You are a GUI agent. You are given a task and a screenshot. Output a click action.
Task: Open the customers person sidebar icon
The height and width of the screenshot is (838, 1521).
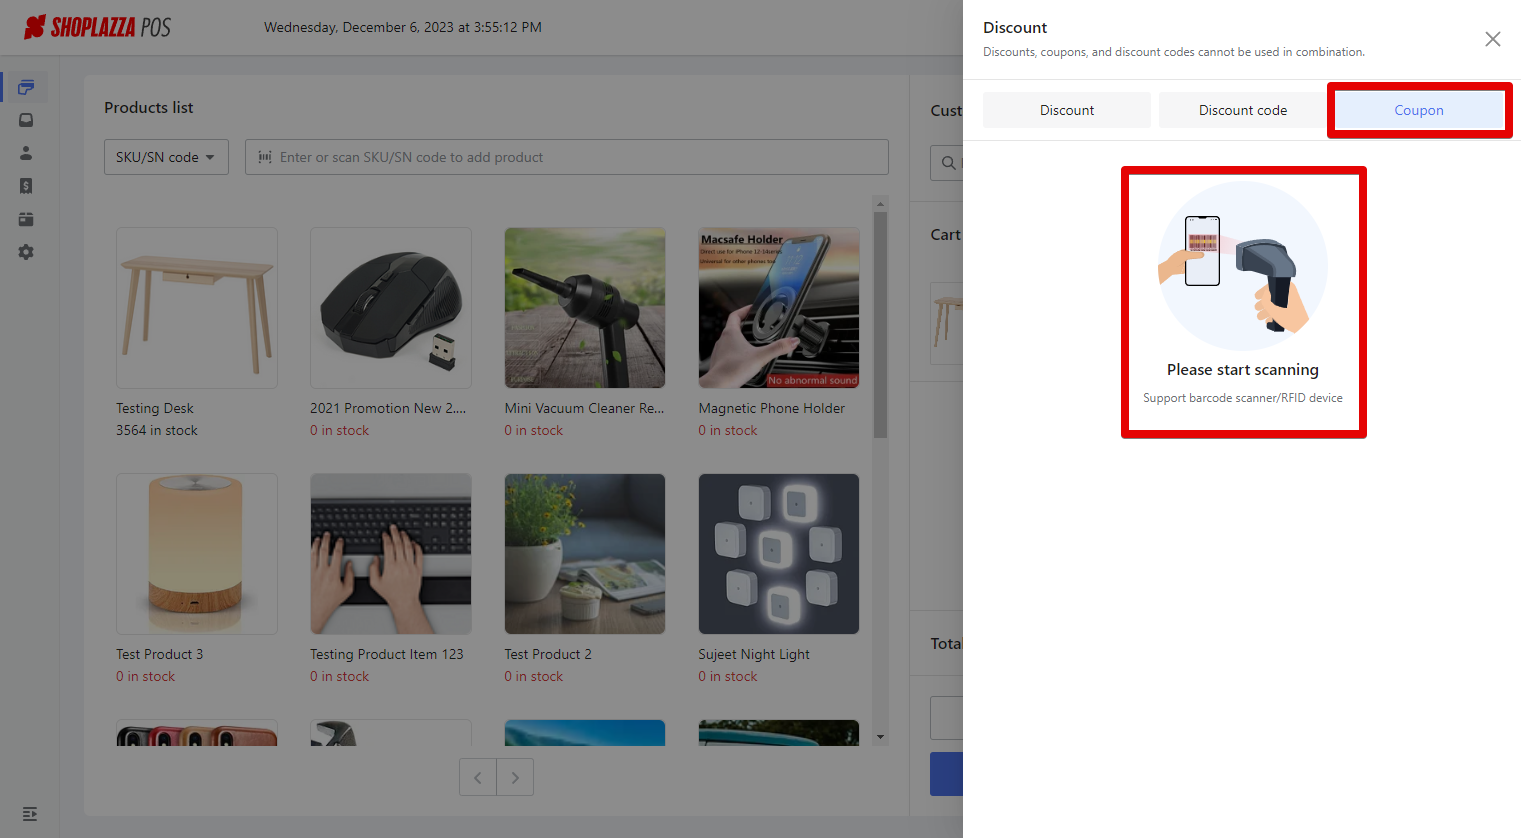coord(26,153)
